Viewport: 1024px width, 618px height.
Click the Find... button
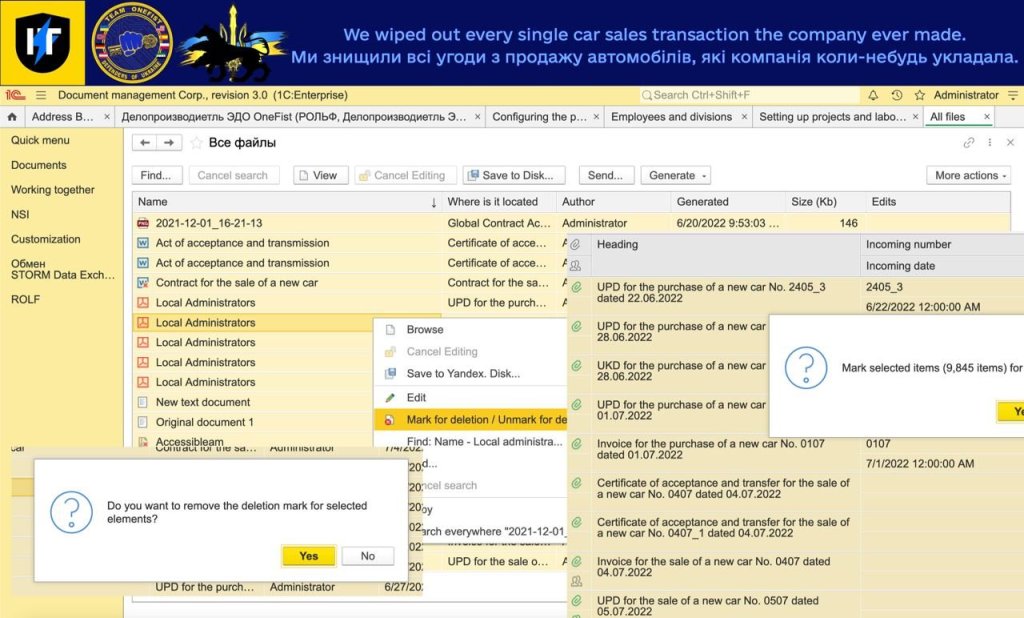click(157, 175)
